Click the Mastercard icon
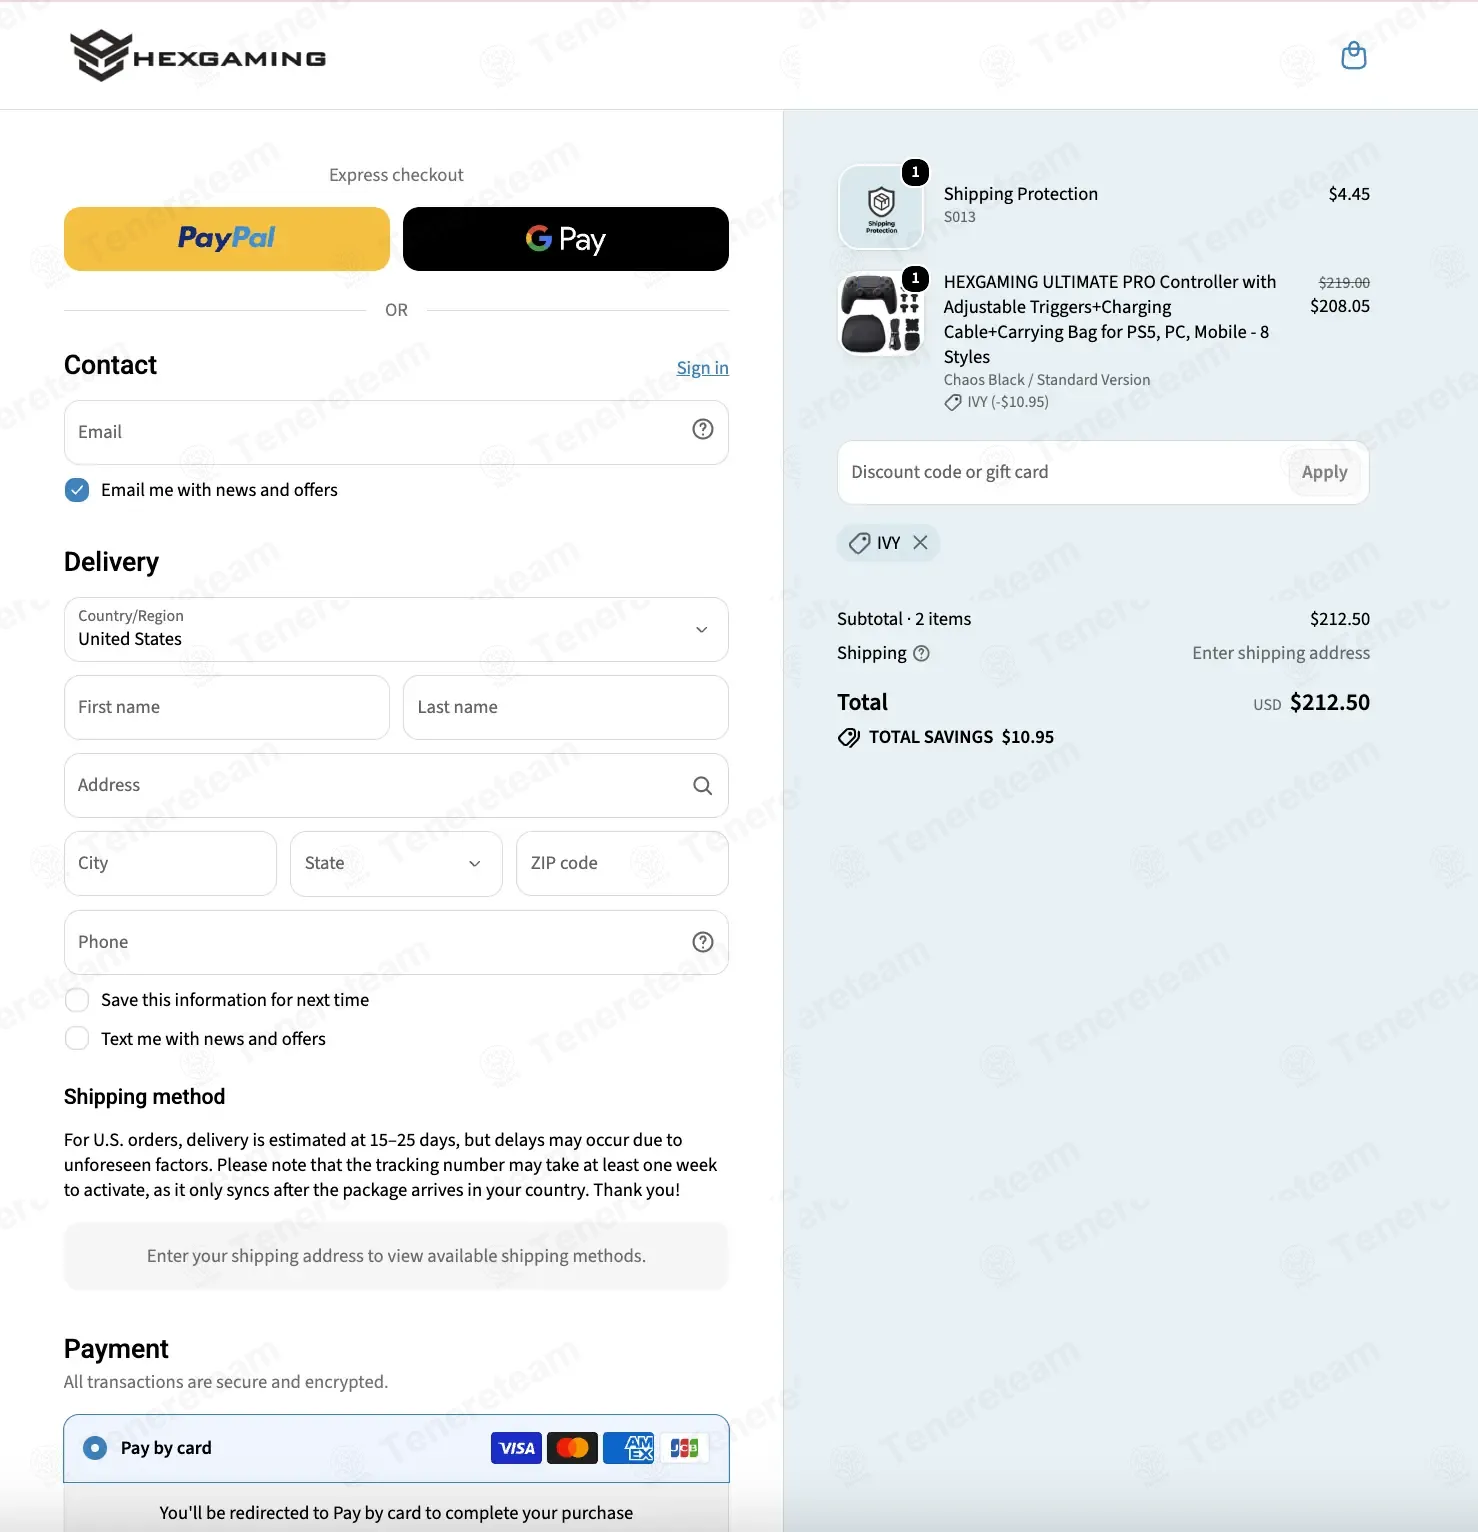The width and height of the screenshot is (1478, 1532). coord(573,1448)
